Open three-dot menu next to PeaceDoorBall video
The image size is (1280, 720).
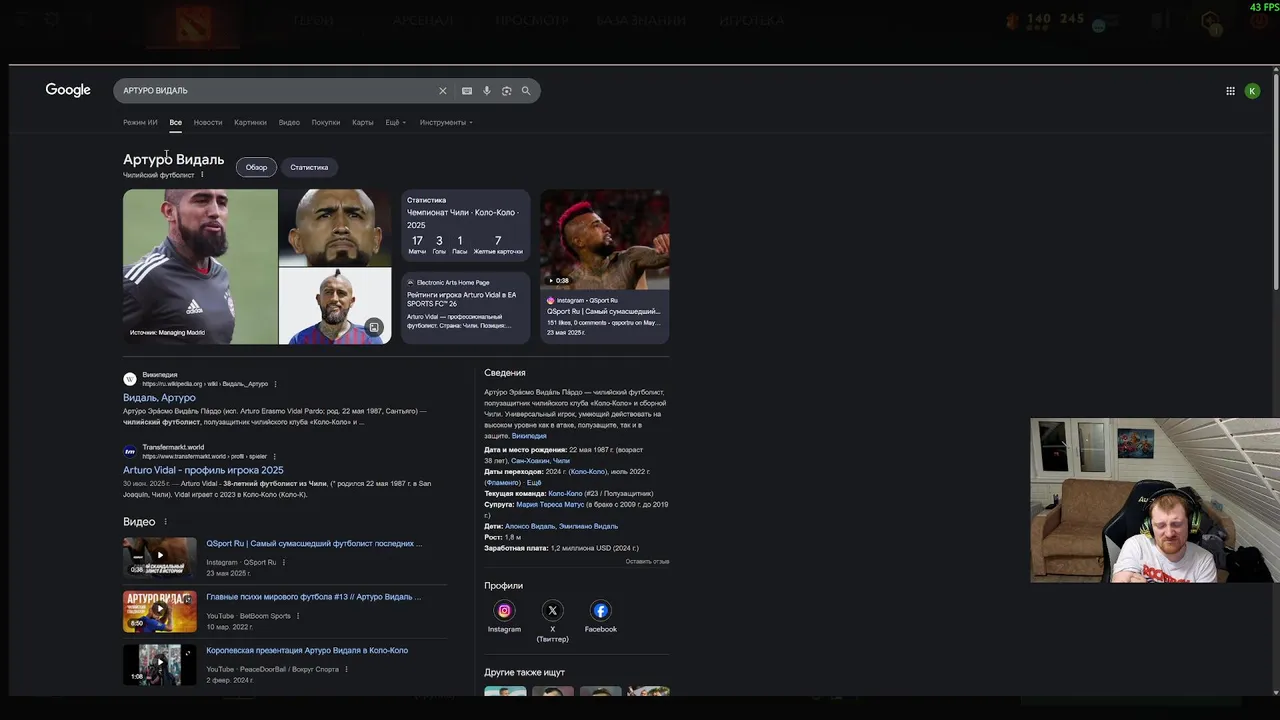[x=346, y=669]
